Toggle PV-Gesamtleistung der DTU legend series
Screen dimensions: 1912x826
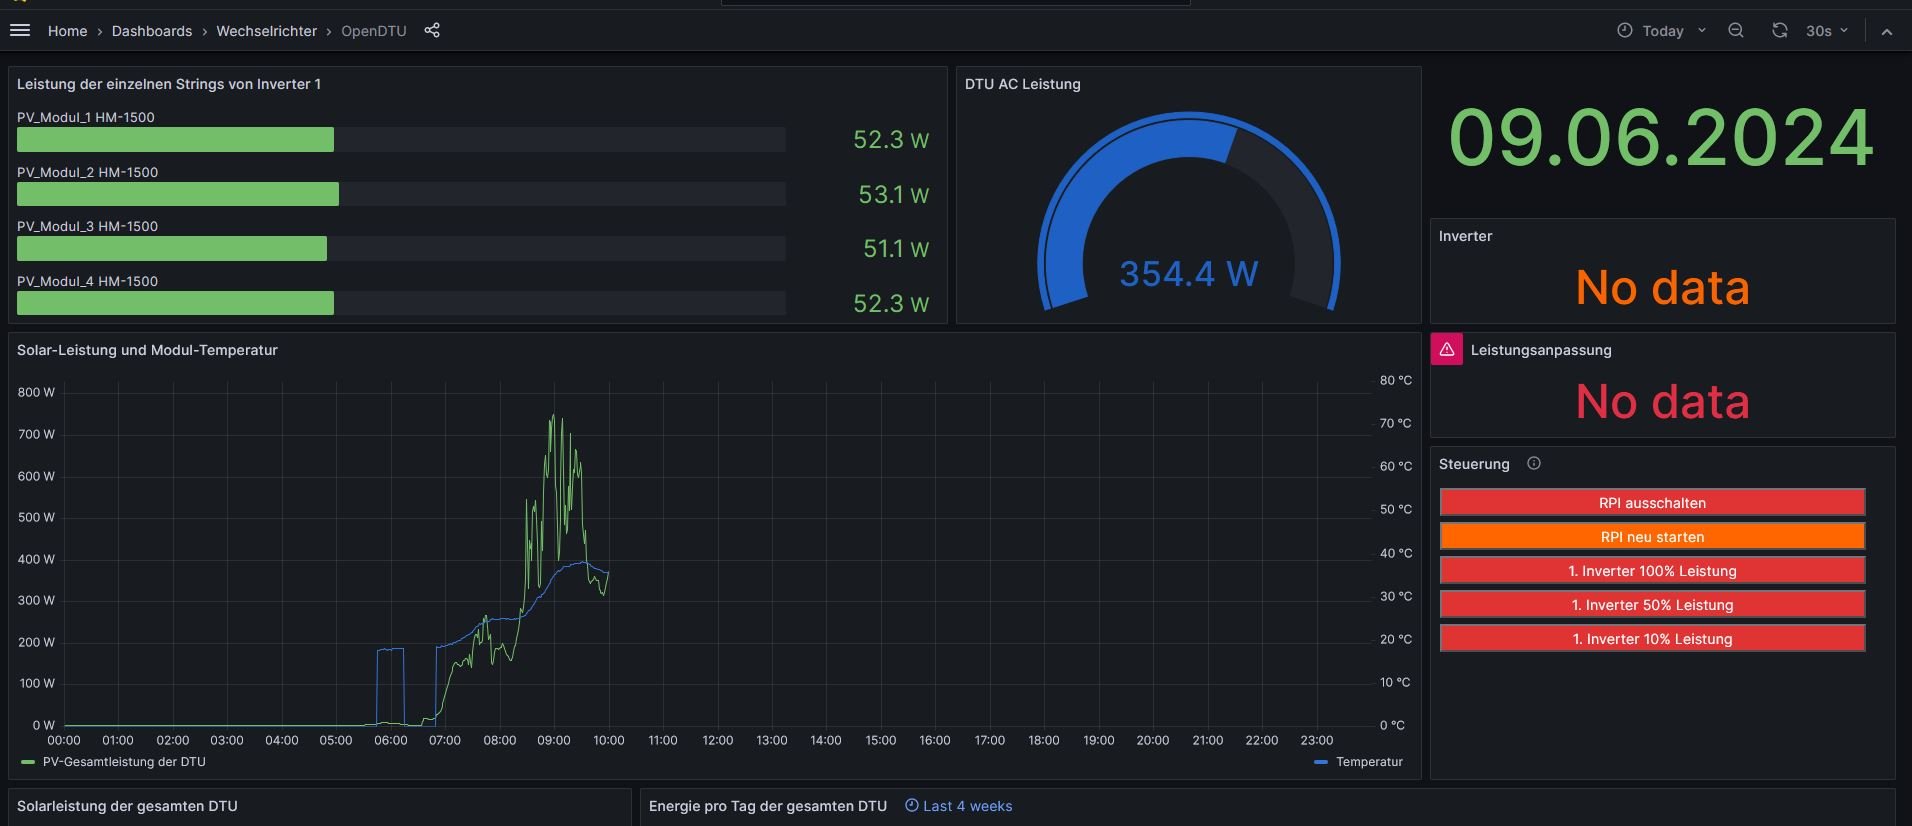124,762
